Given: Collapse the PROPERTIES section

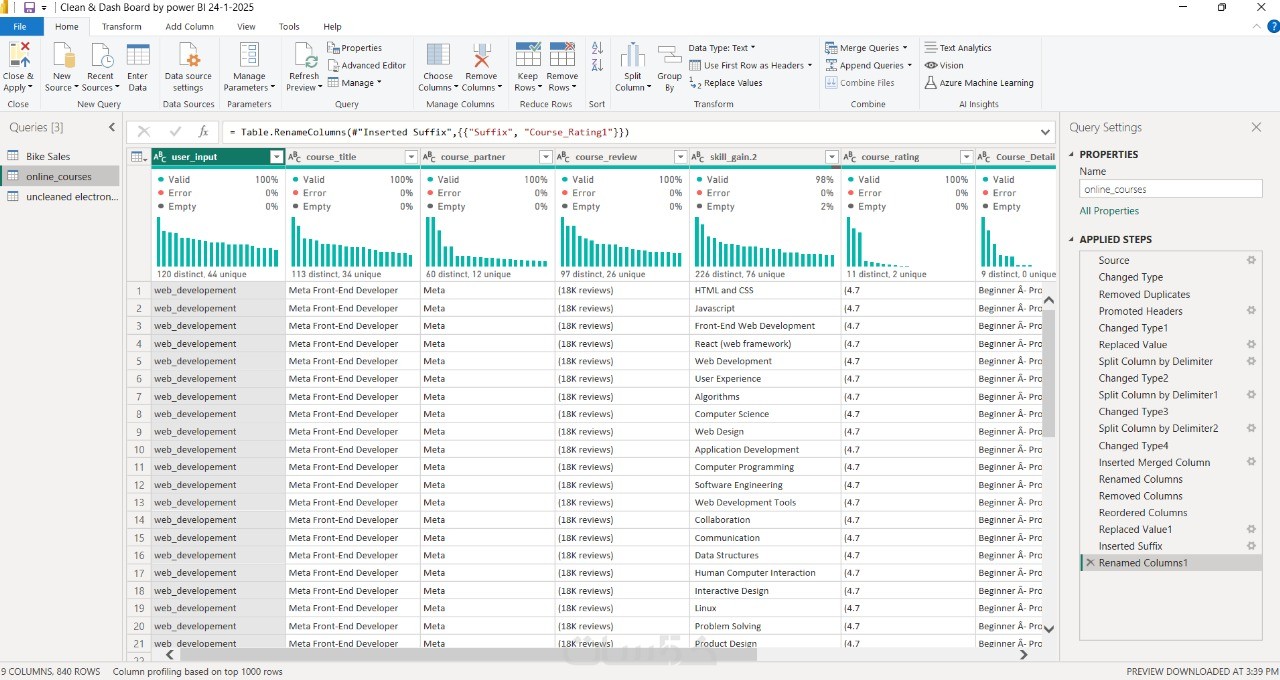Looking at the screenshot, I should [1073, 155].
